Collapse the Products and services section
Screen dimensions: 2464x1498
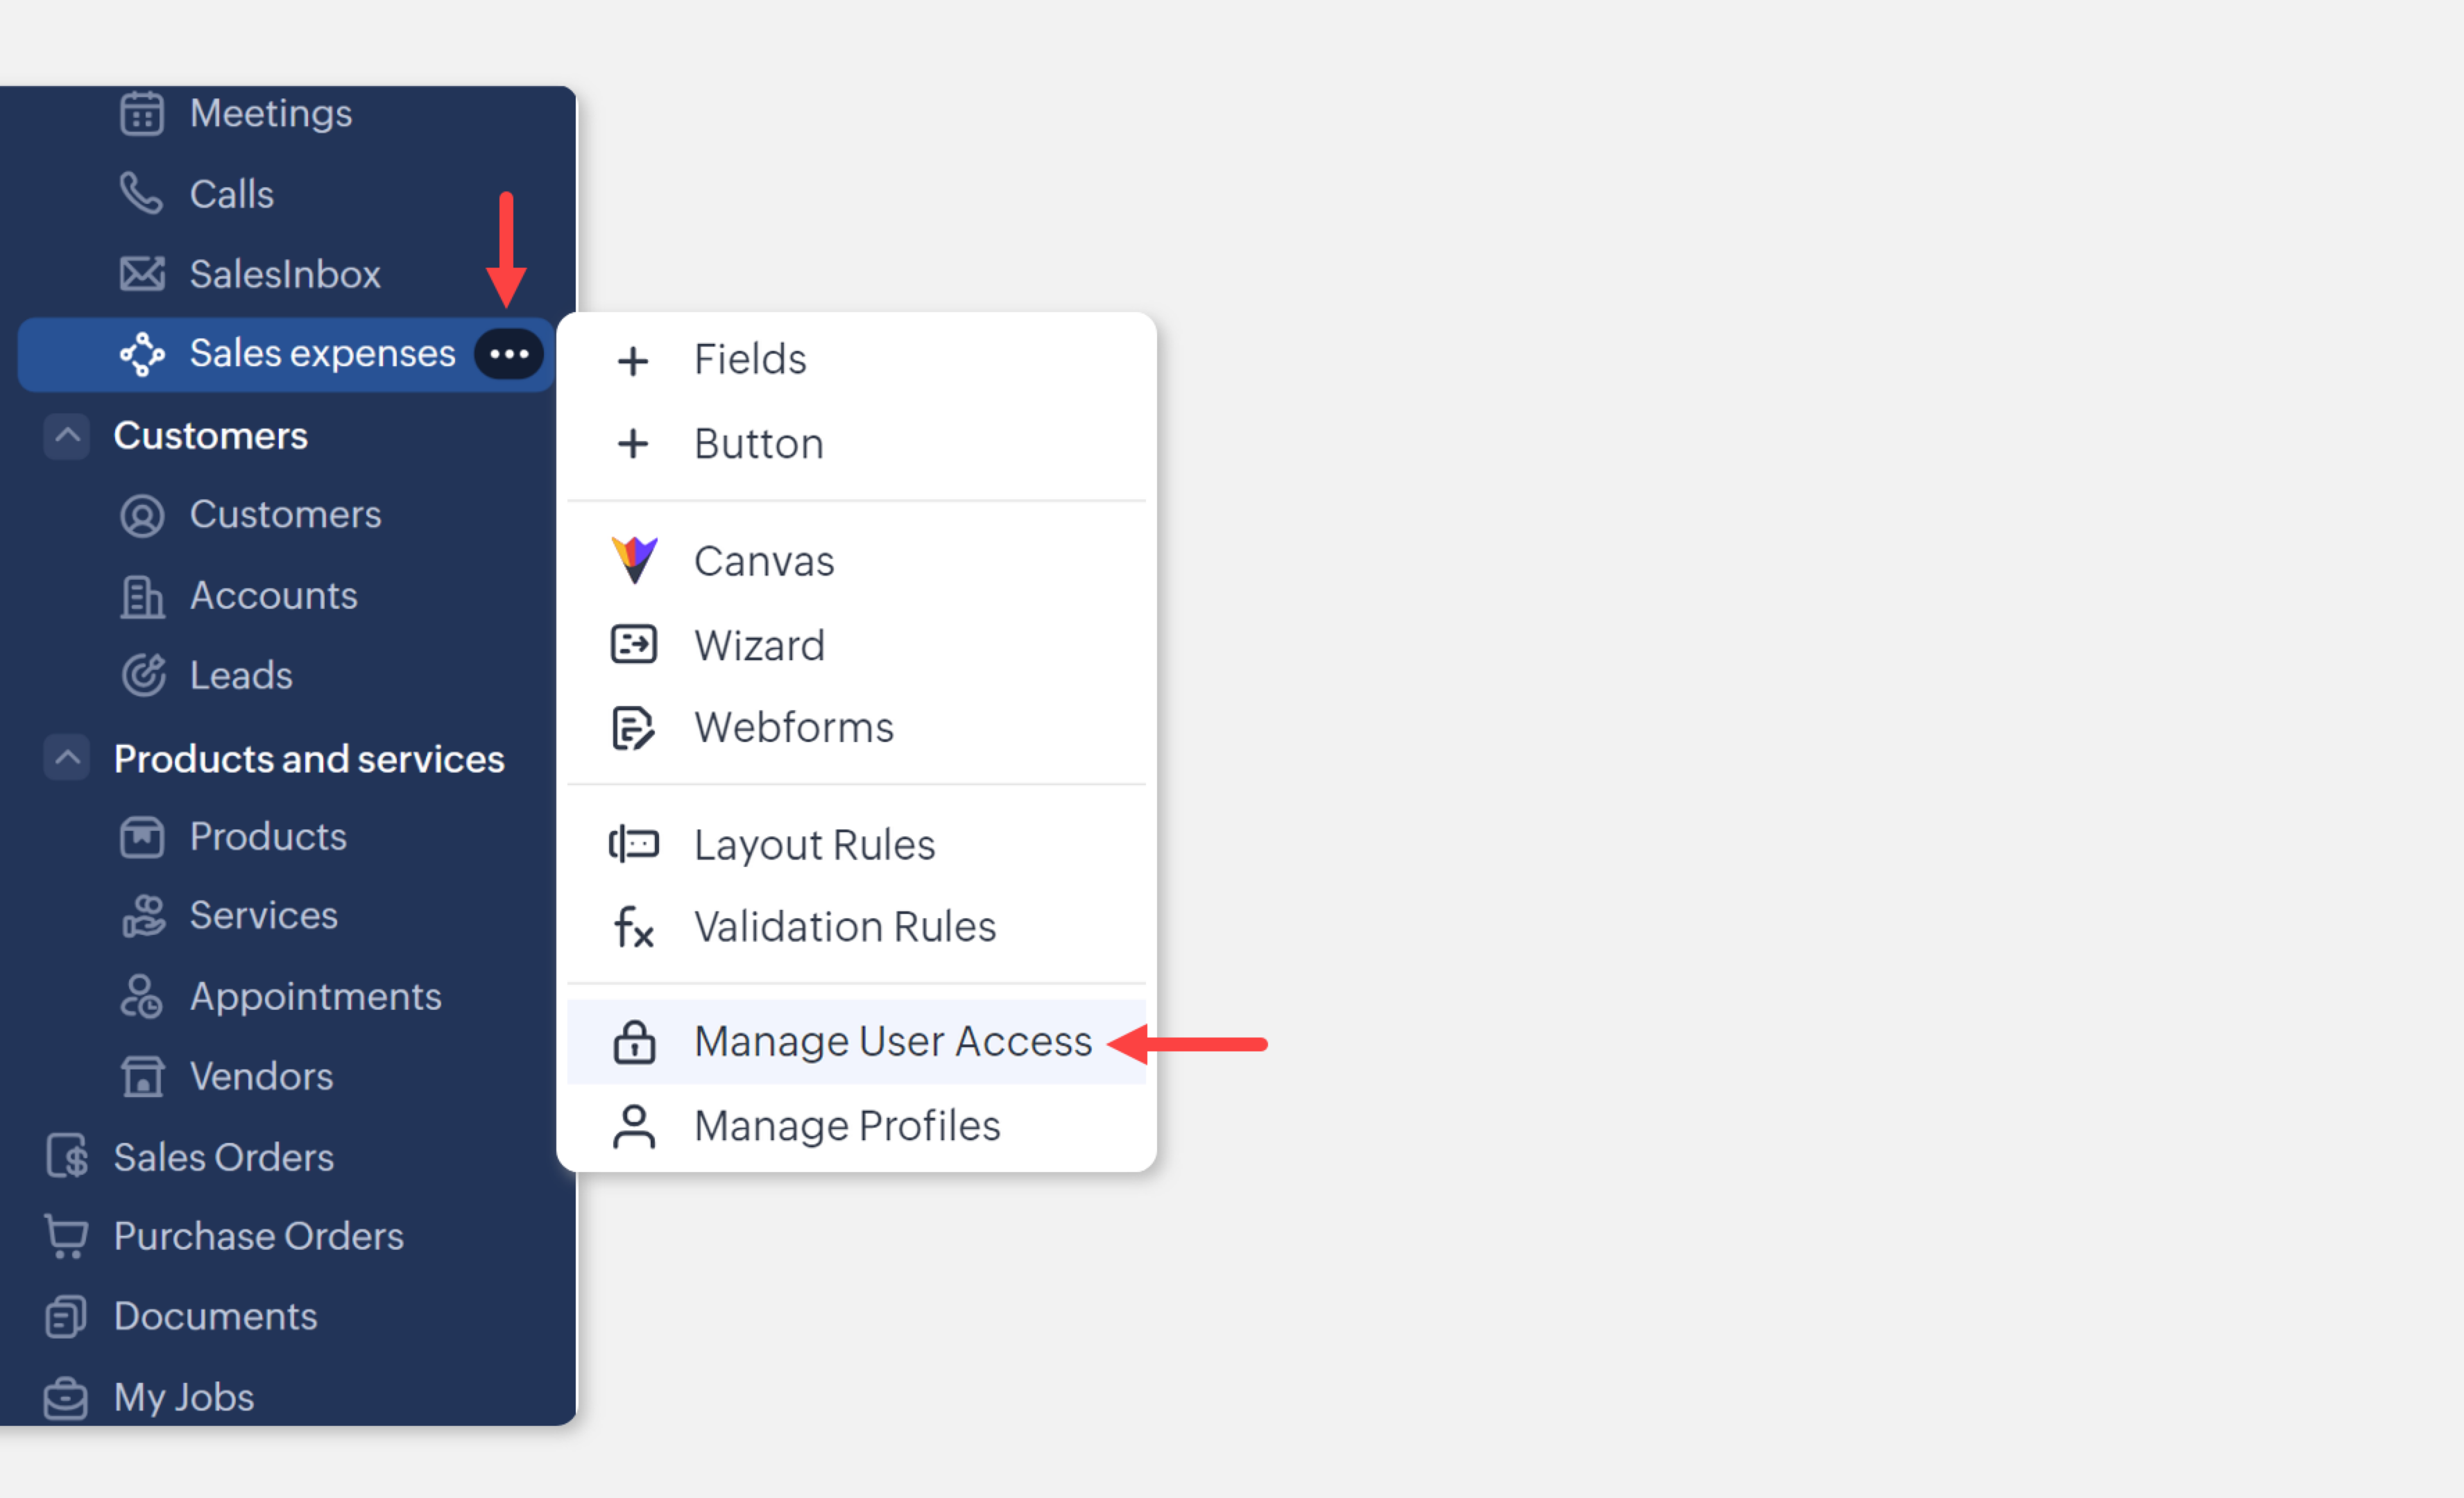(67, 758)
